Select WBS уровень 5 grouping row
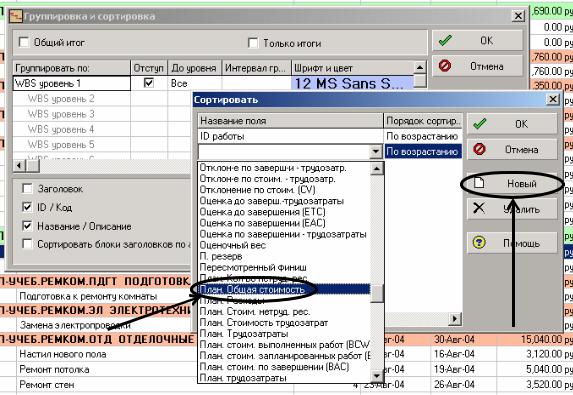 click(x=72, y=145)
